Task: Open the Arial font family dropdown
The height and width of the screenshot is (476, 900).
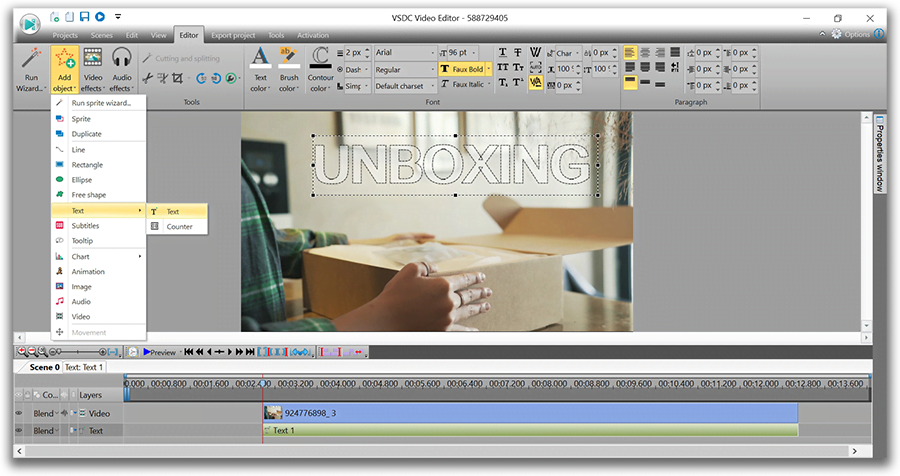Action: point(405,52)
